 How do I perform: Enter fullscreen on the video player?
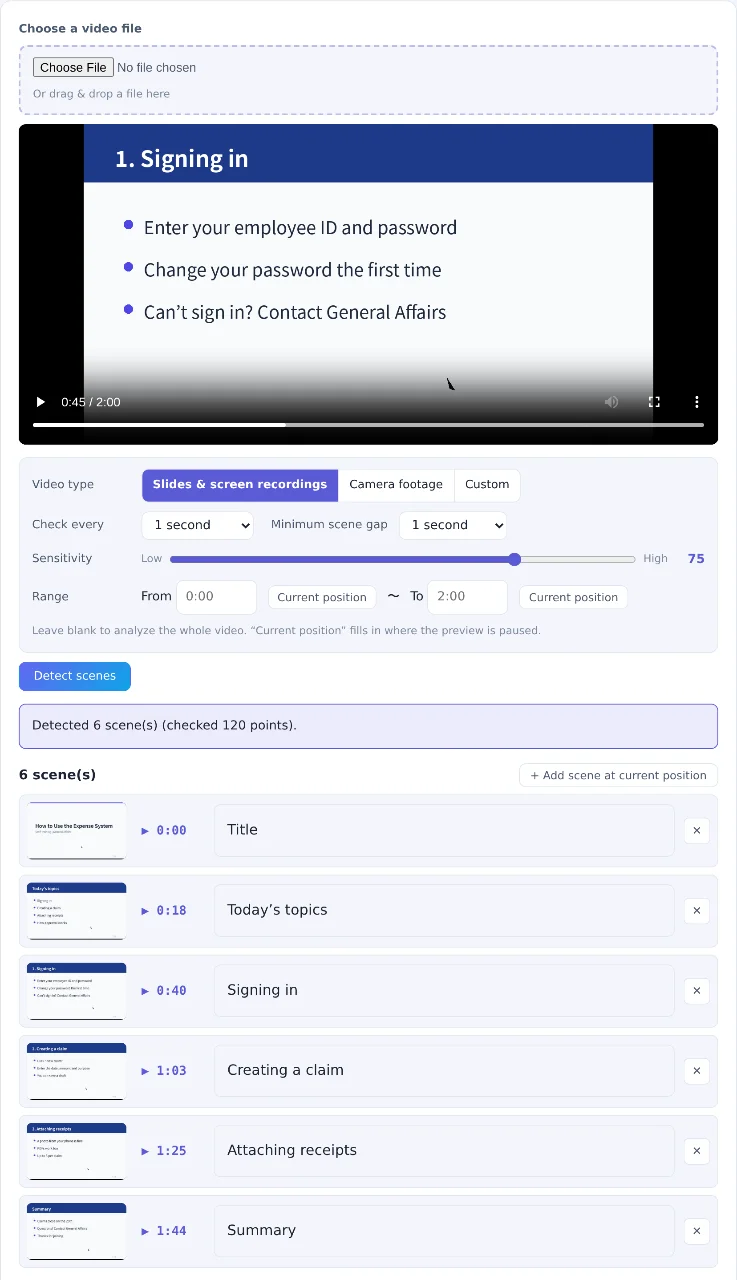(x=654, y=402)
